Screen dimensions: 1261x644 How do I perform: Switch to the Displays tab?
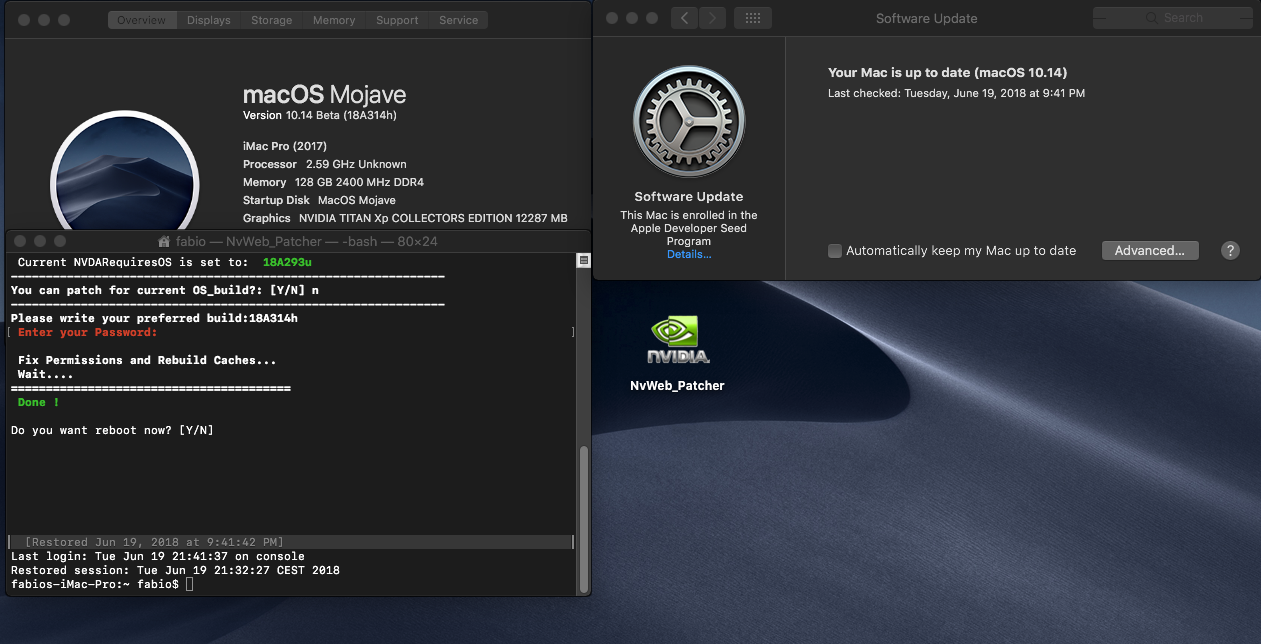click(x=209, y=20)
